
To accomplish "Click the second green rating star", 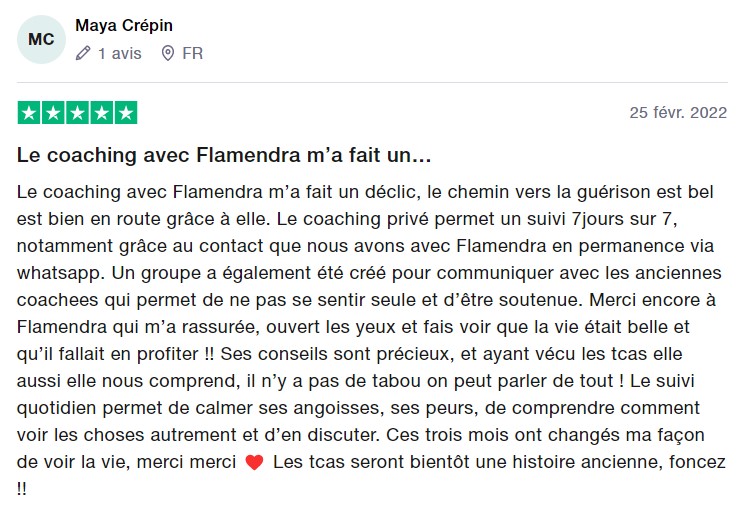I will point(53,113).
